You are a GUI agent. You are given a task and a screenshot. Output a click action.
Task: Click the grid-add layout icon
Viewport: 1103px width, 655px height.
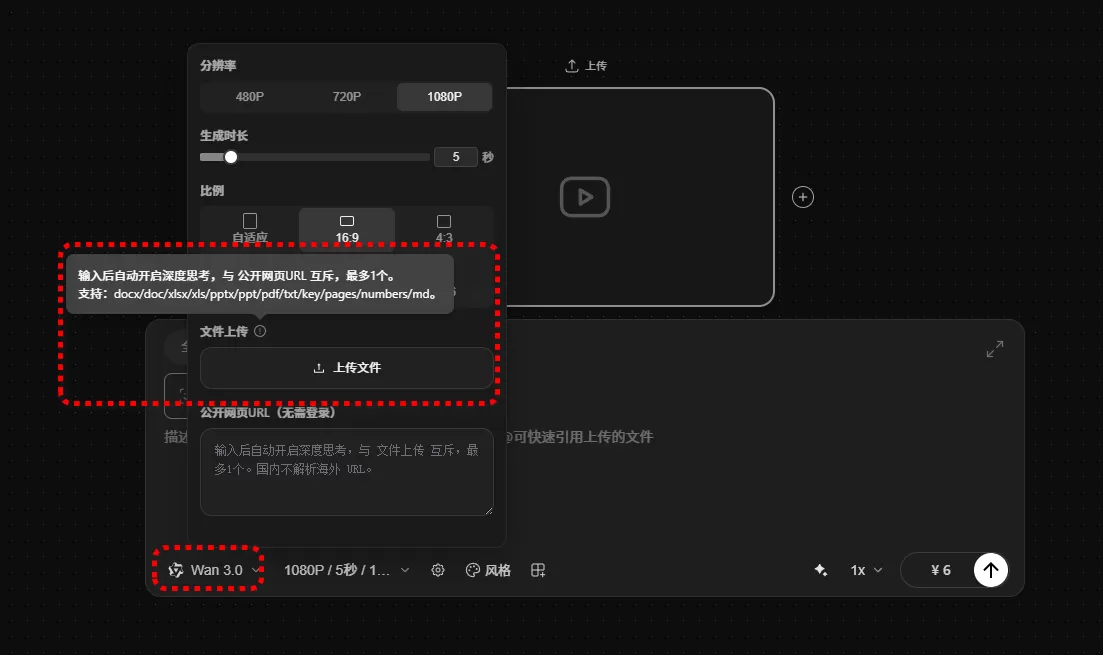pyautogui.click(x=538, y=570)
